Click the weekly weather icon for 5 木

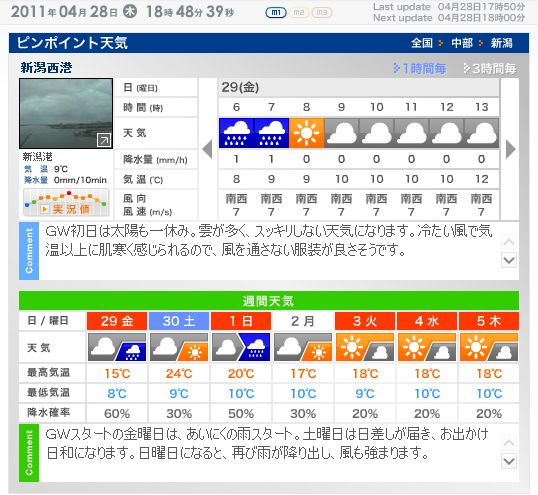coord(489,347)
